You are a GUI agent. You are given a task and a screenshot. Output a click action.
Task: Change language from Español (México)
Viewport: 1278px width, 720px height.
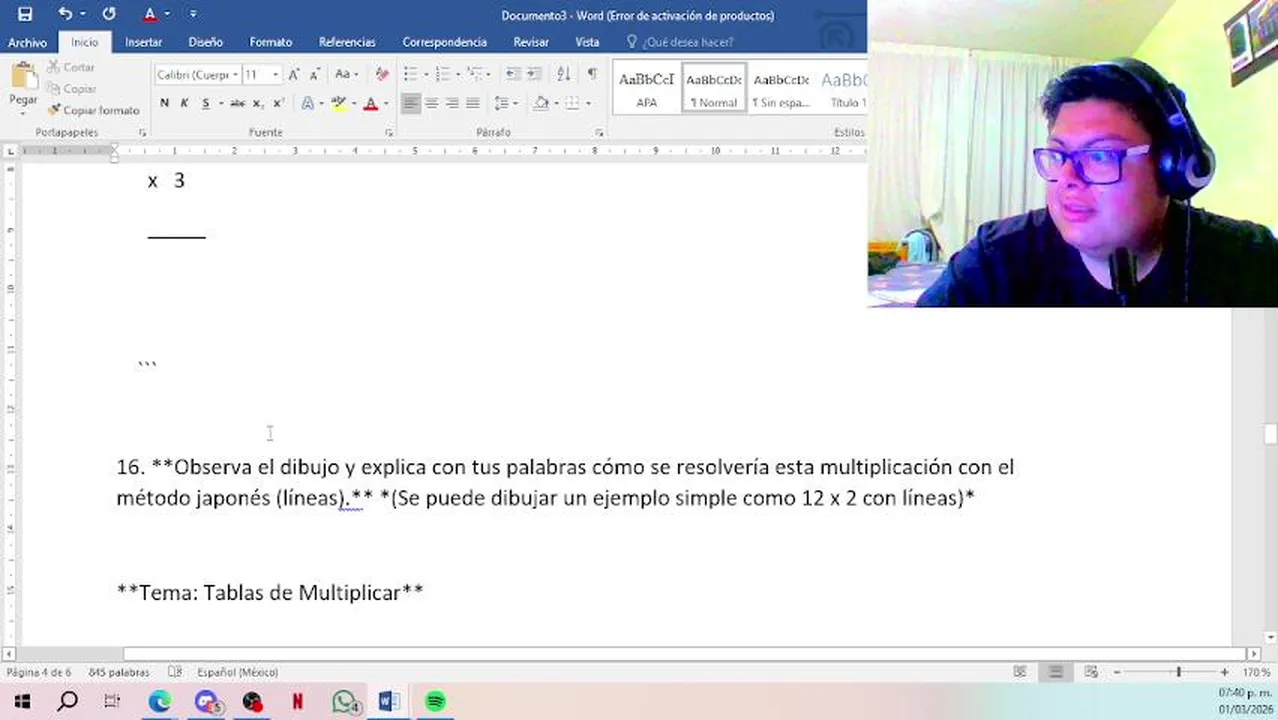[237, 672]
